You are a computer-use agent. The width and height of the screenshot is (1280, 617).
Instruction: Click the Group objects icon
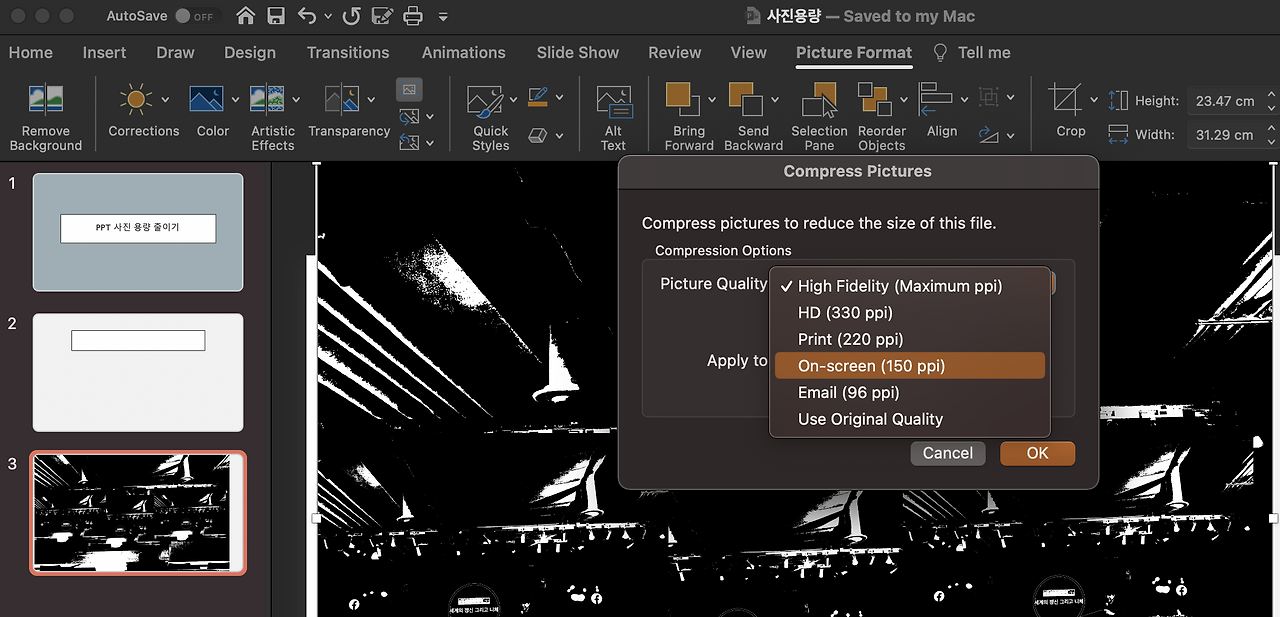coord(989,97)
